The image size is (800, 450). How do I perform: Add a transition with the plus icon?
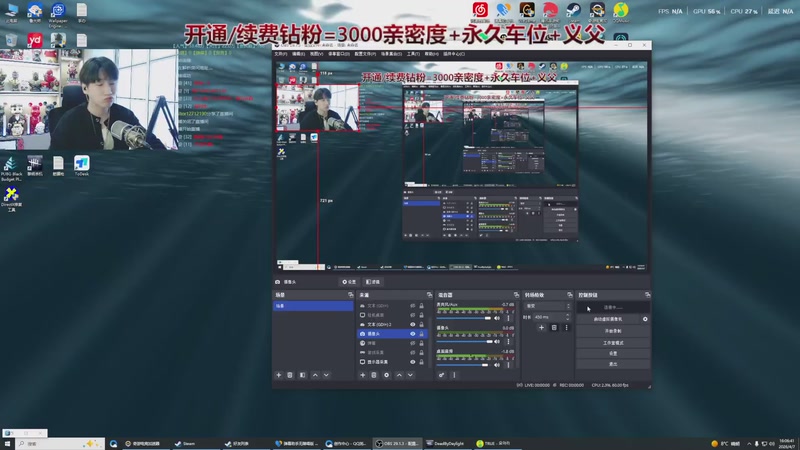point(541,328)
